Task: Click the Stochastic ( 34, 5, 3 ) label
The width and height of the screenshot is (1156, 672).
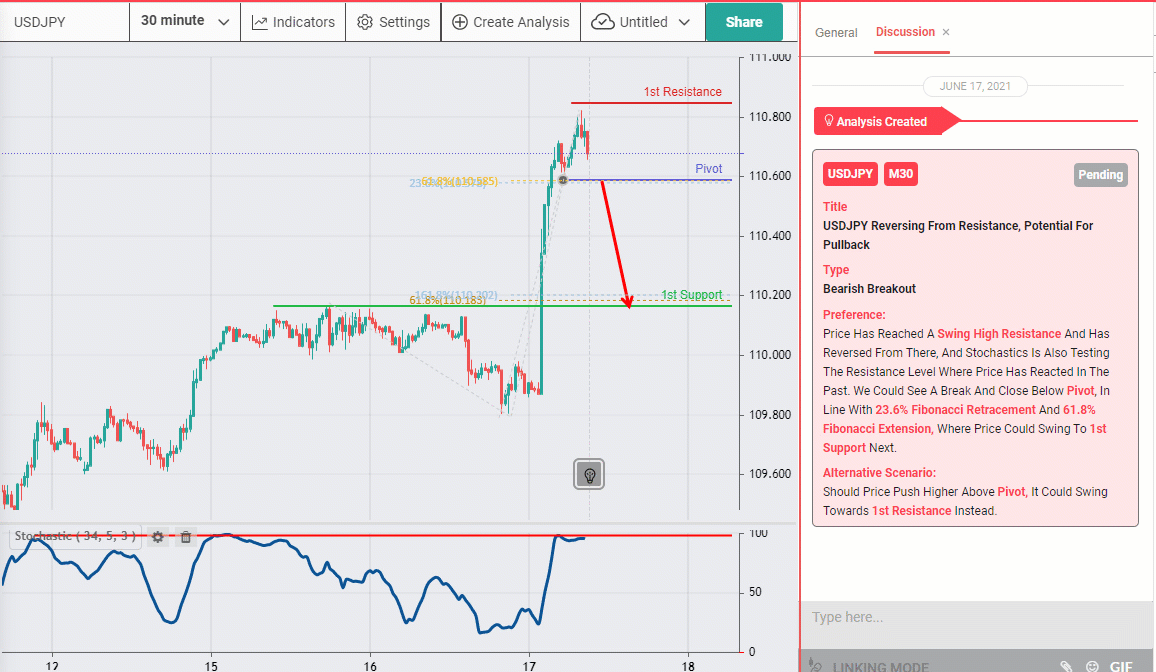Action: point(75,536)
